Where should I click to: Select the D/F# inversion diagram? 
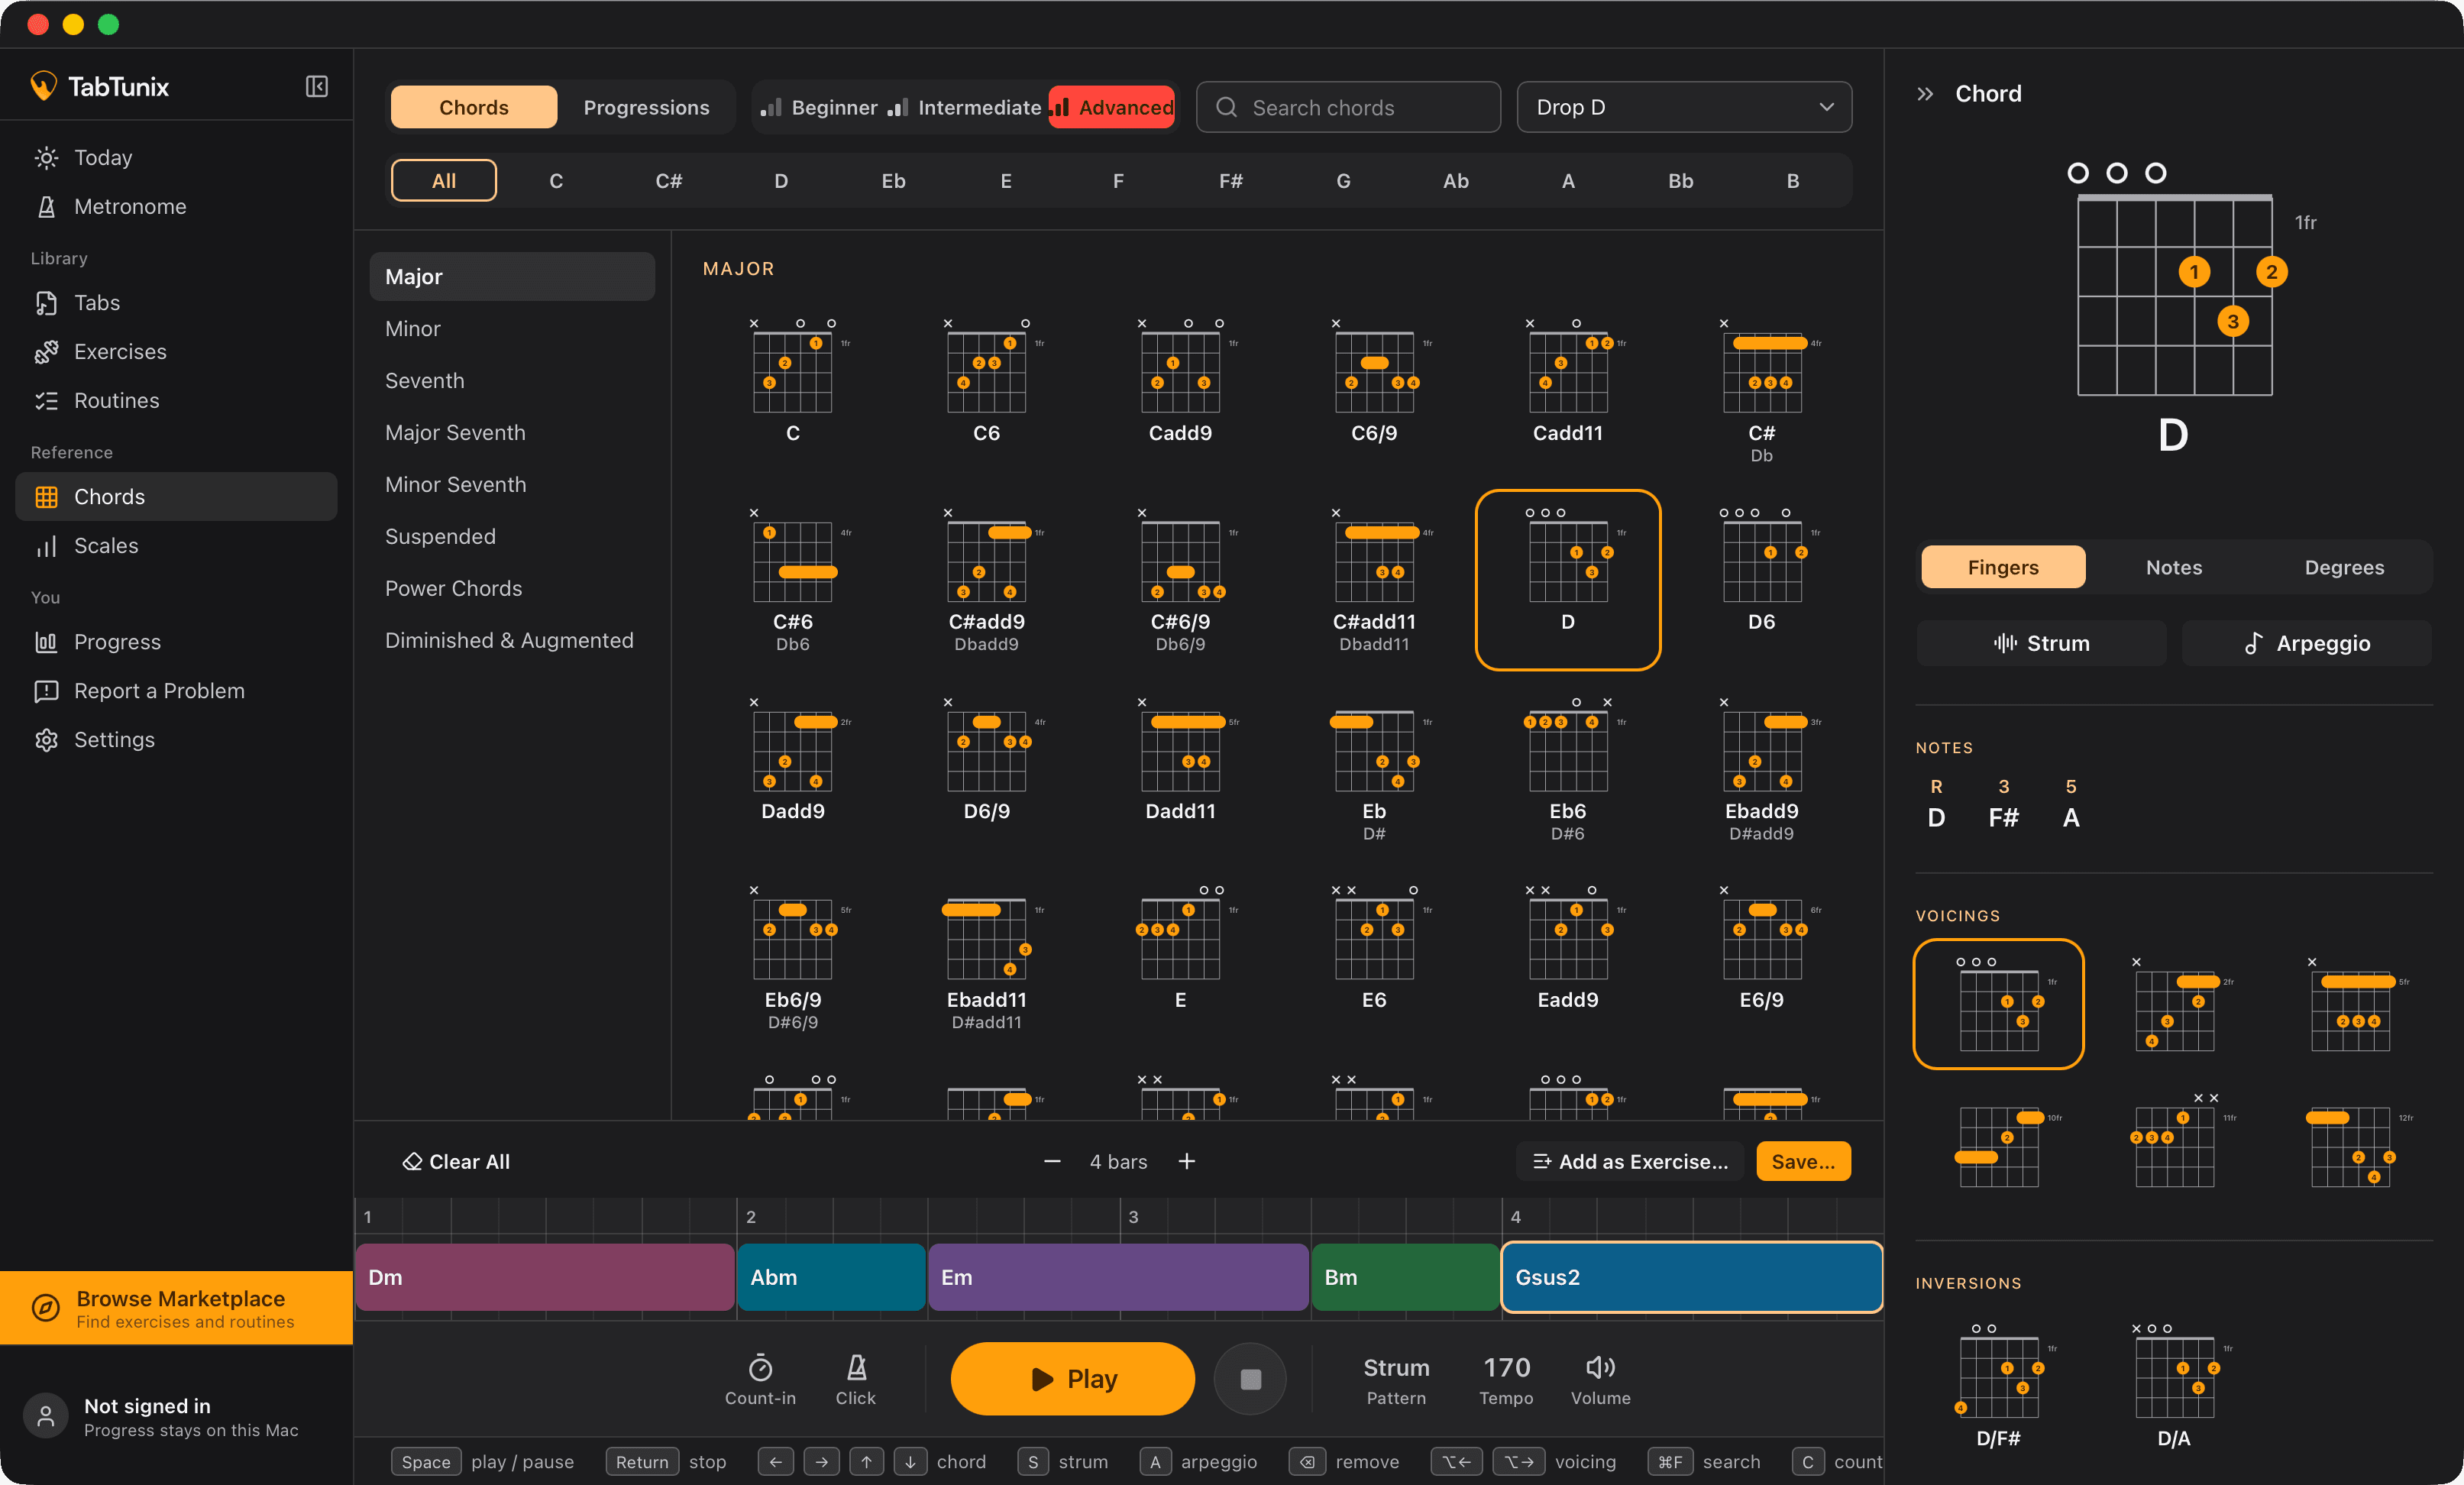point(1998,1386)
